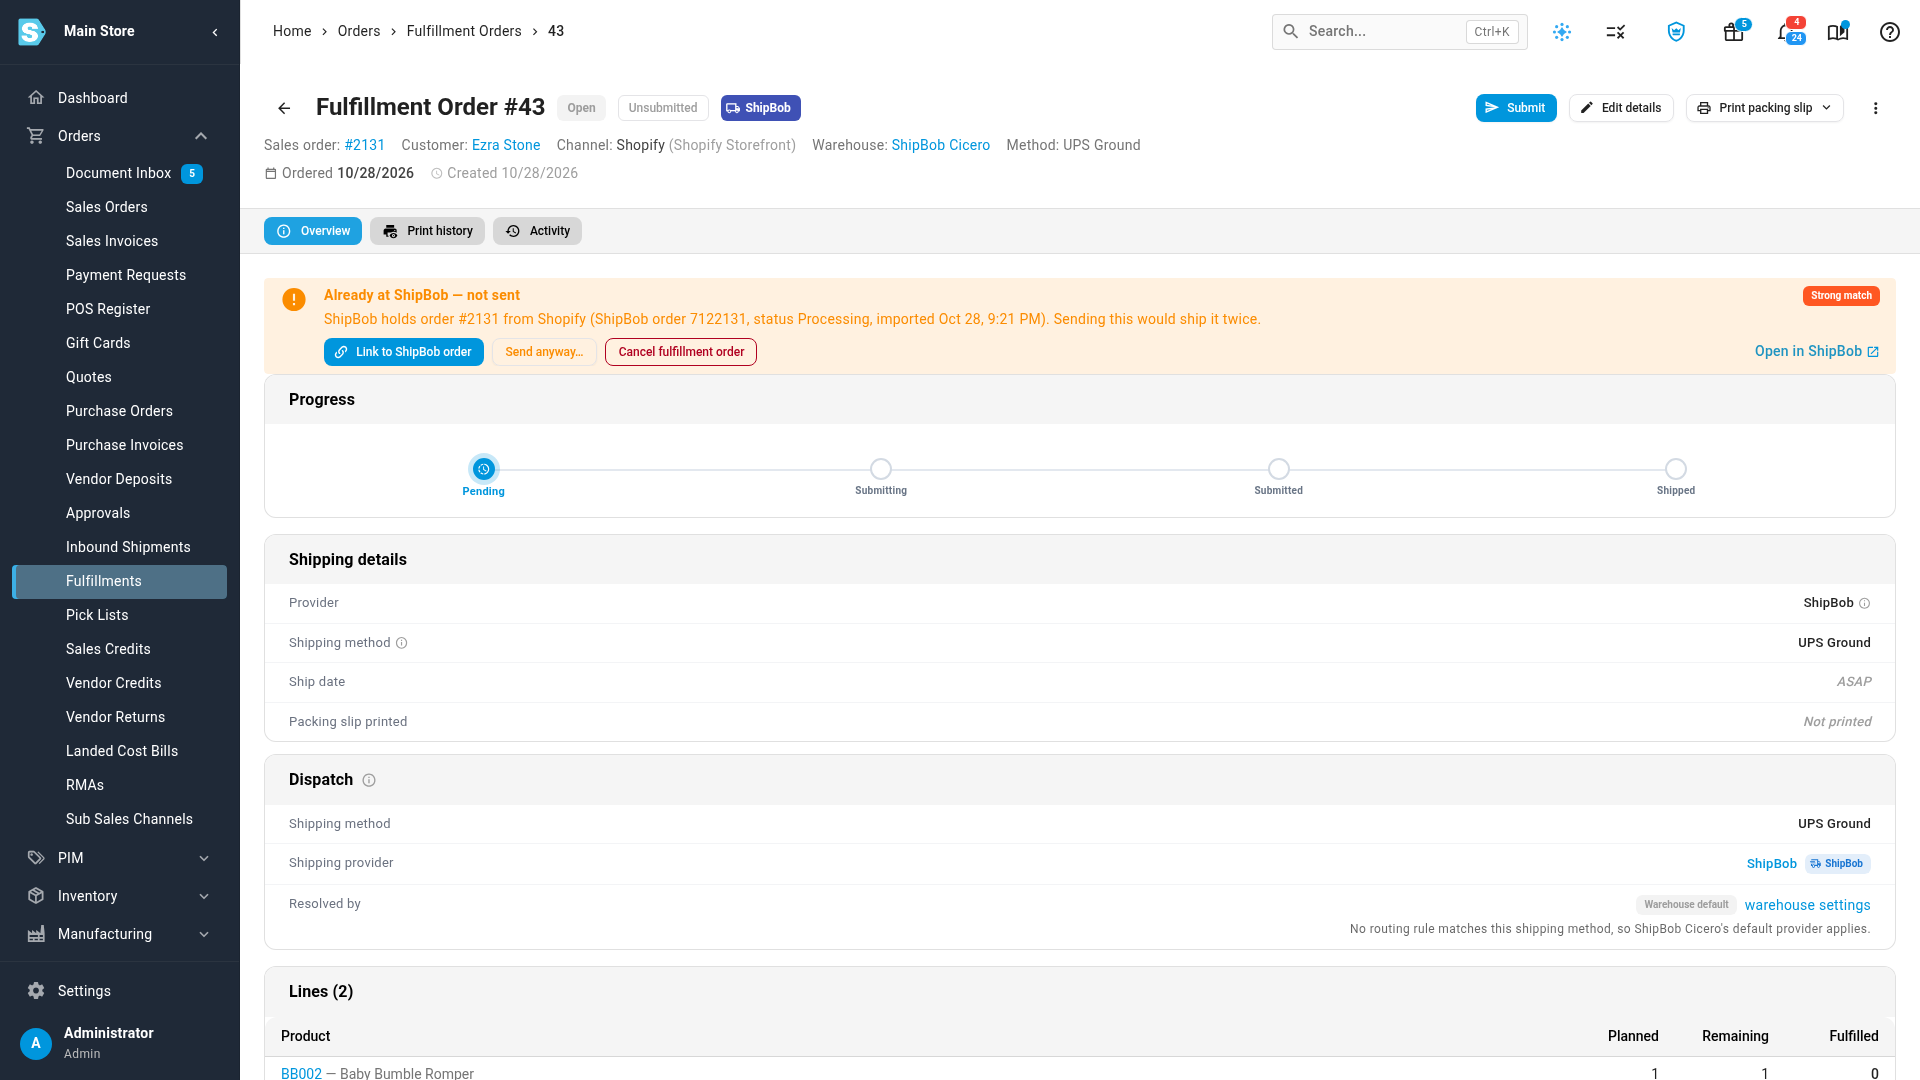Switch to the Activity tab
1920x1080 pixels.
537,231
